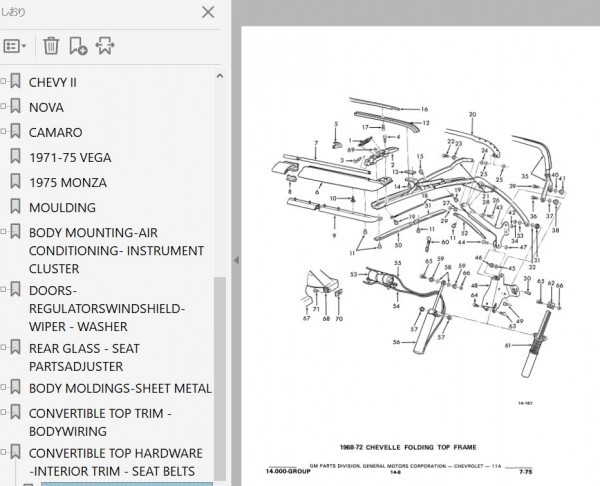This screenshot has height=486, width=600.
Task: Expand the BODY MOLDINGS-SHEET METAL bookmark
Action: pyautogui.click(x=3, y=387)
